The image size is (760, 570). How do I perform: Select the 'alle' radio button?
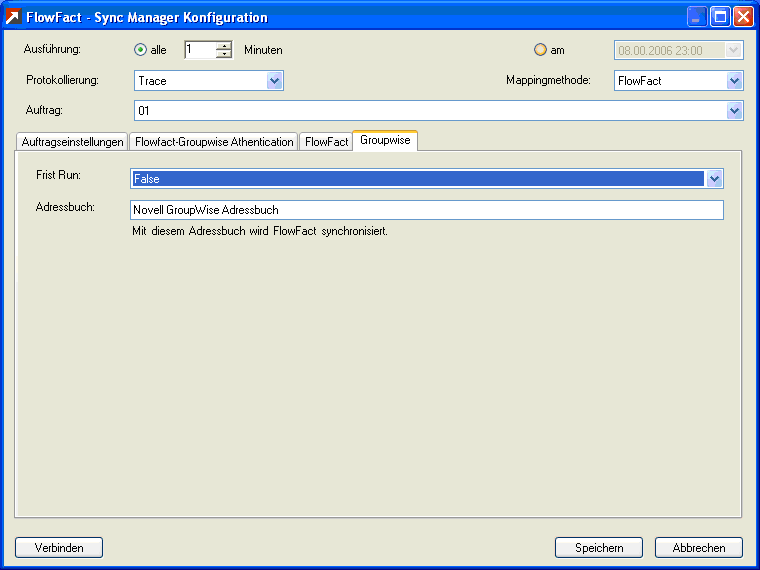(x=140, y=50)
